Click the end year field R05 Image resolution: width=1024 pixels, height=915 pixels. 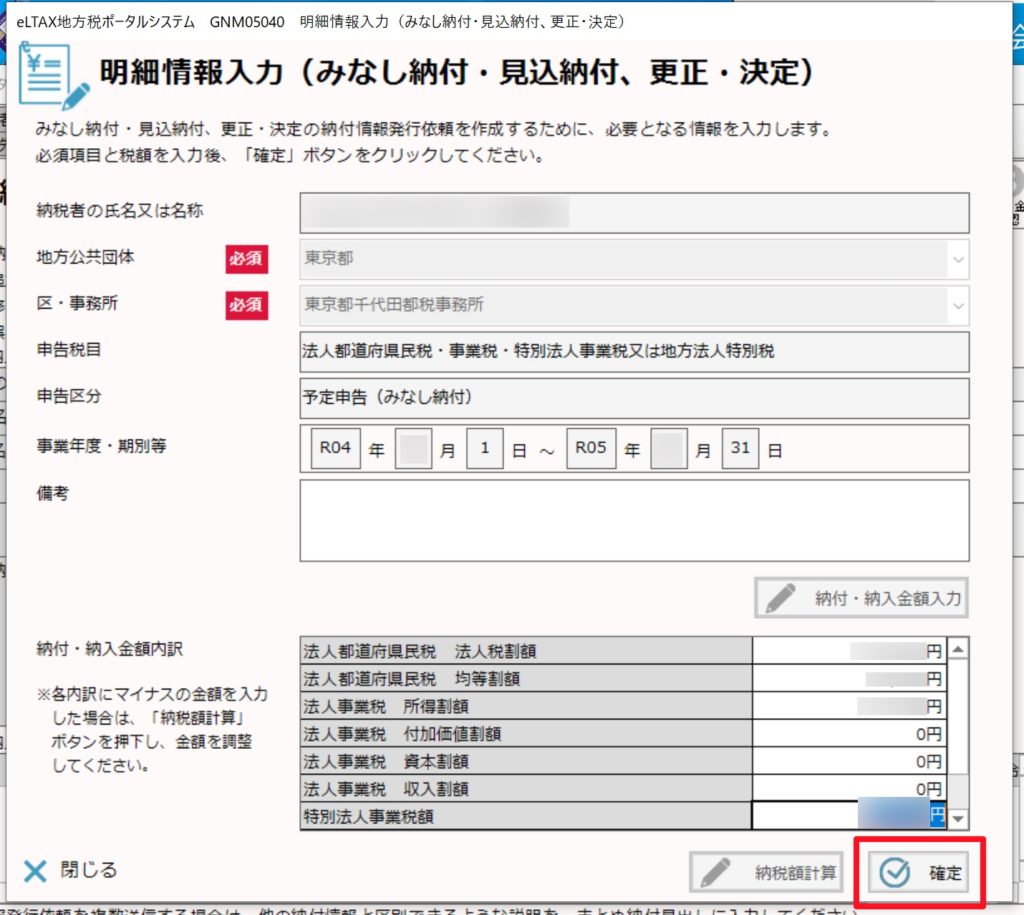point(590,449)
